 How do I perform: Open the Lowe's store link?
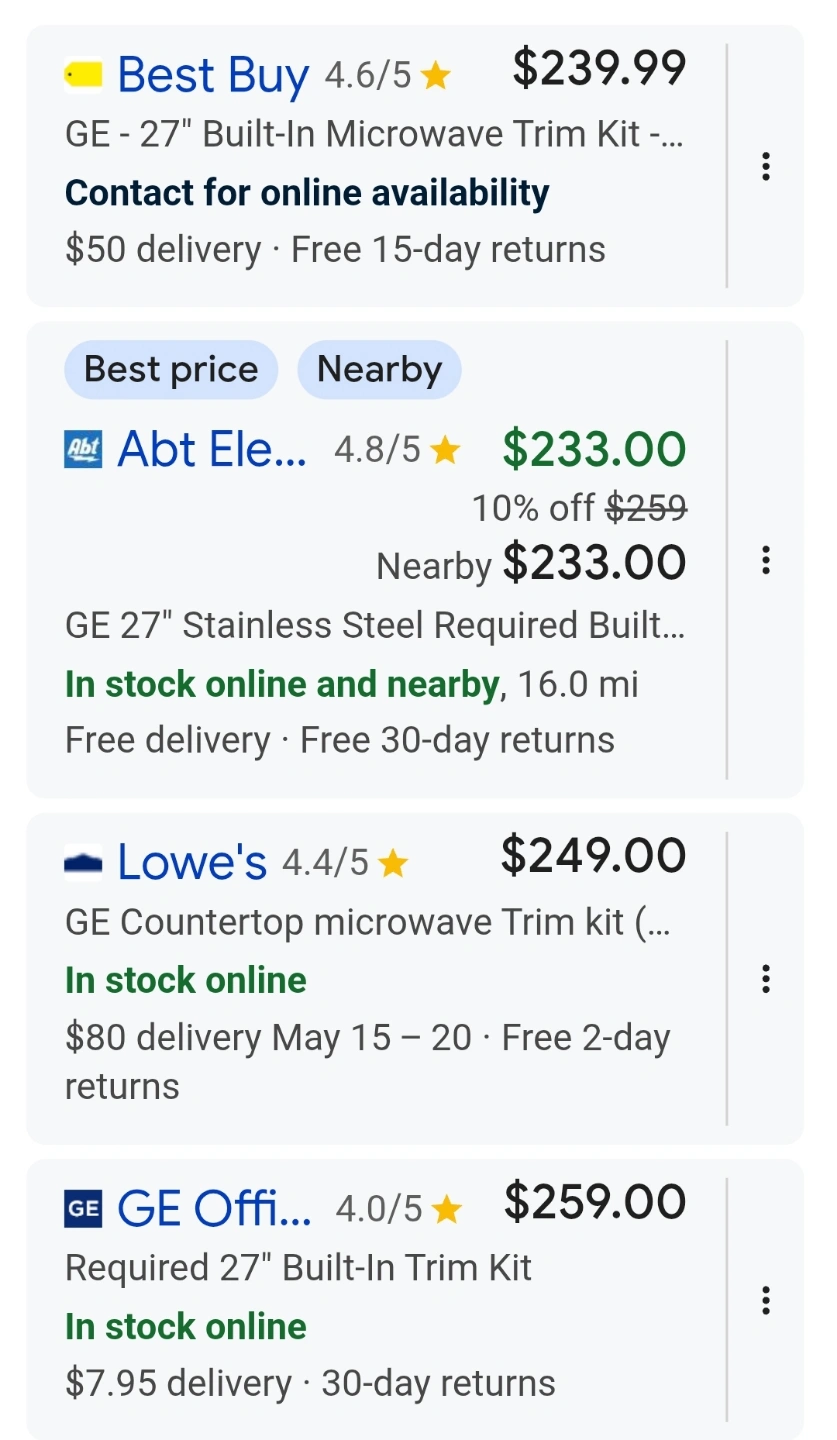point(192,862)
